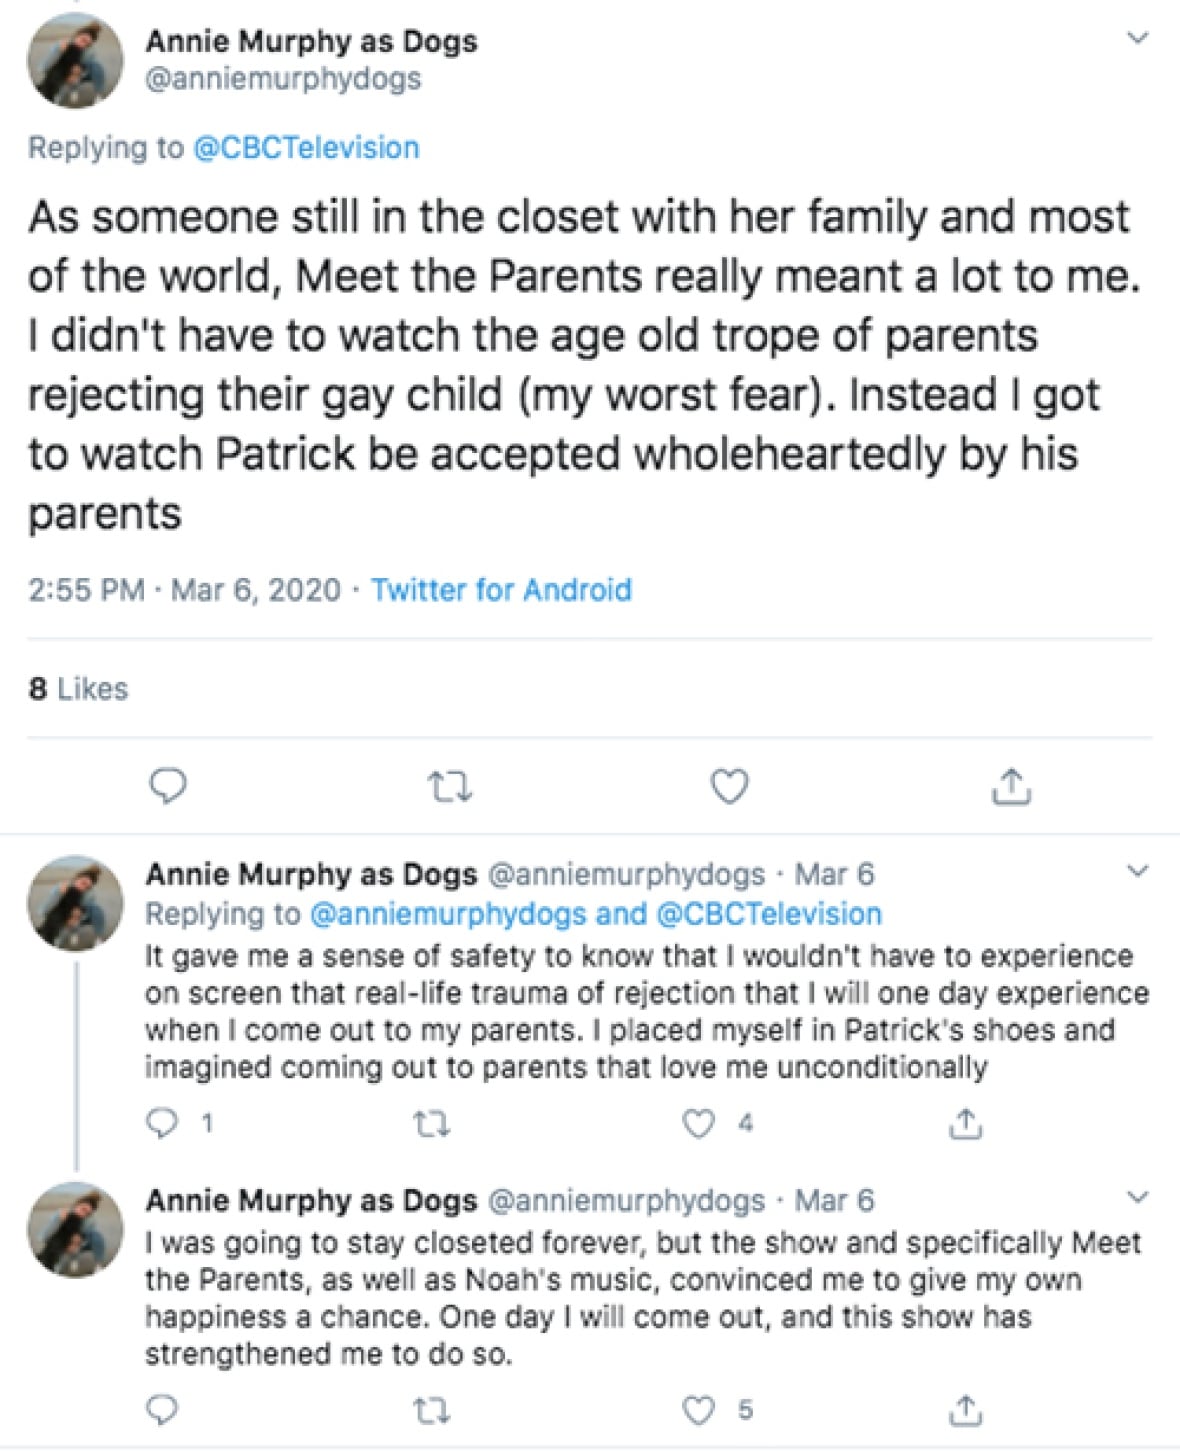Retweet the 'sense of safety' reply tweet
Image resolution: width=1180 pixels, height=1451 pixels.
(x=432, y=1125)
